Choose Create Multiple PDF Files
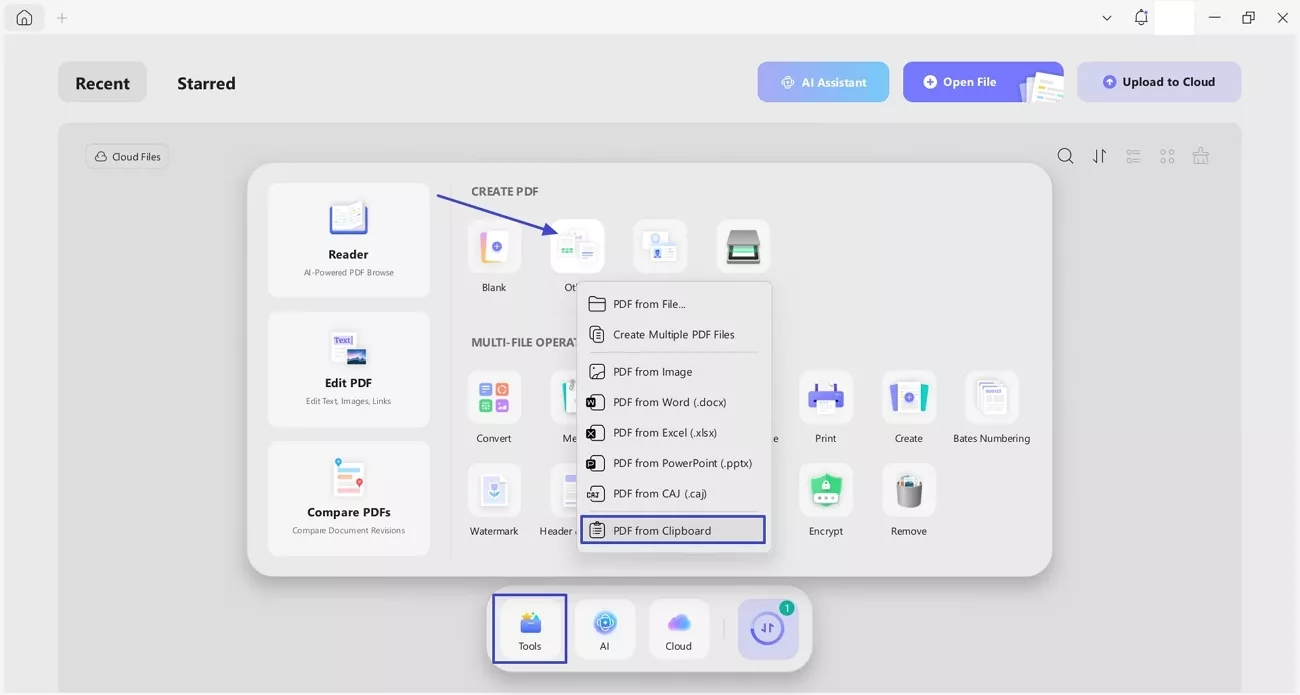The width and height of the screenshot is (1300, 695). point(673,335)
